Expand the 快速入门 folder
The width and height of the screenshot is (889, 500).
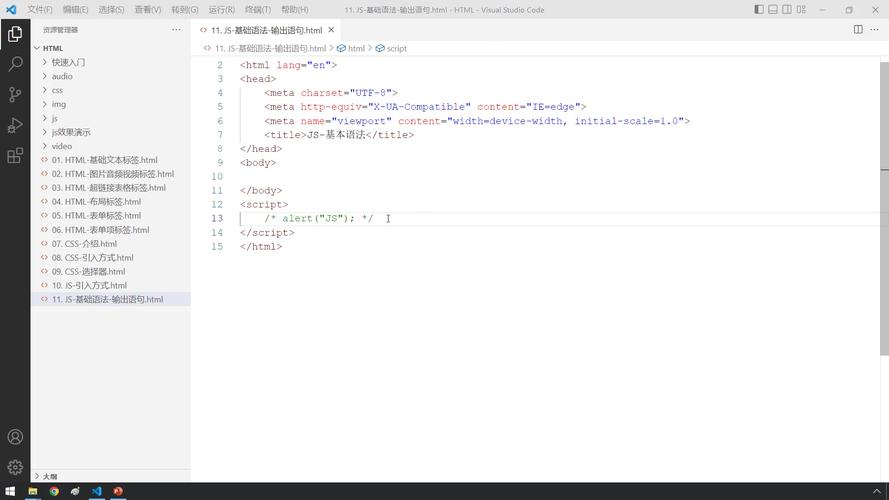45,62
